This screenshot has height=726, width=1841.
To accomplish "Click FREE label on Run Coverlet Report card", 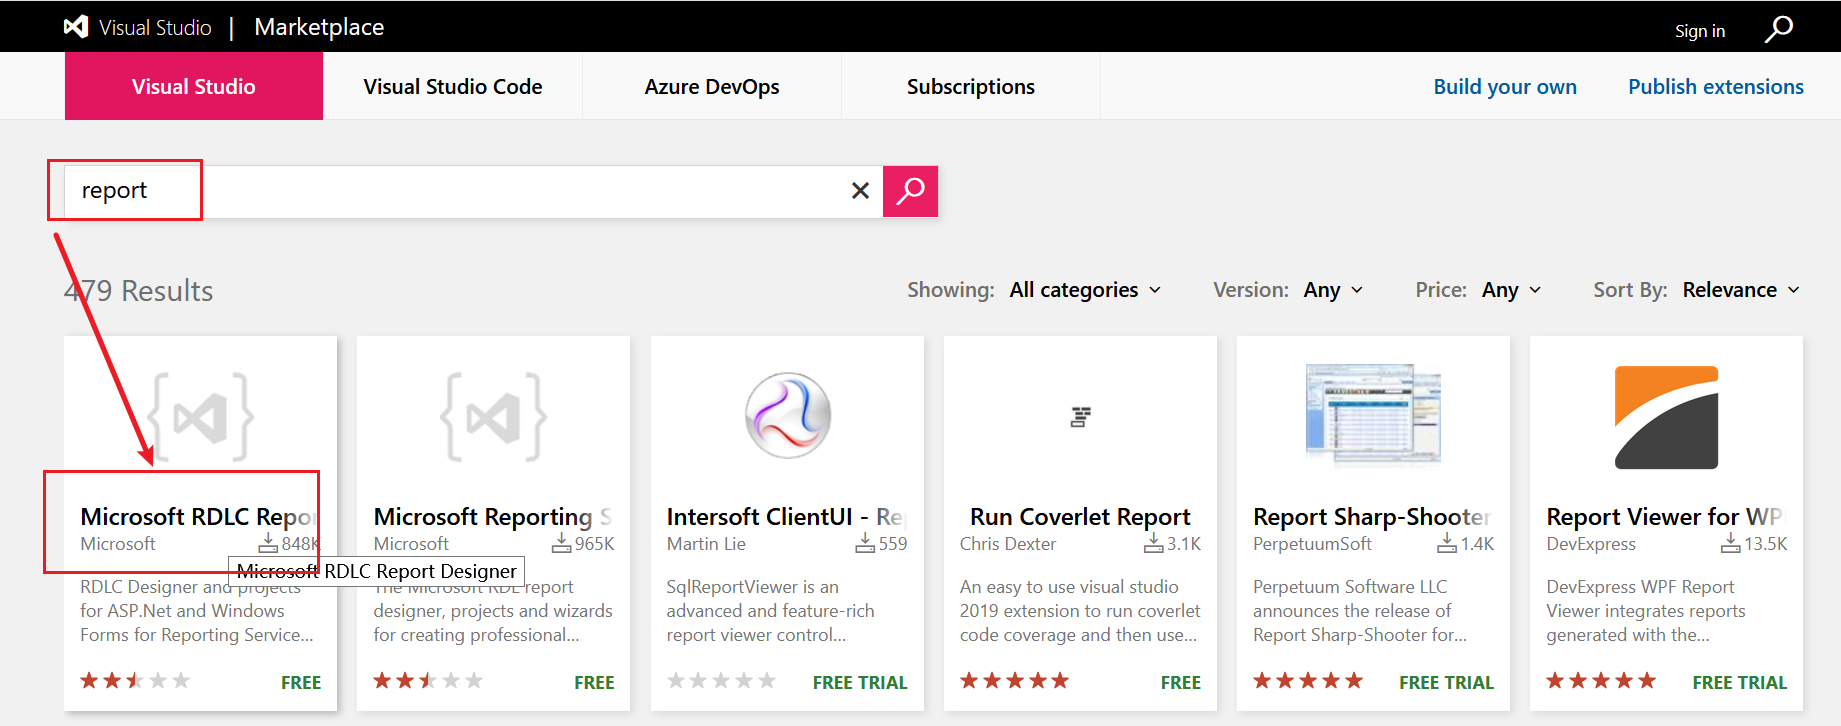I will coord(1181,683).
